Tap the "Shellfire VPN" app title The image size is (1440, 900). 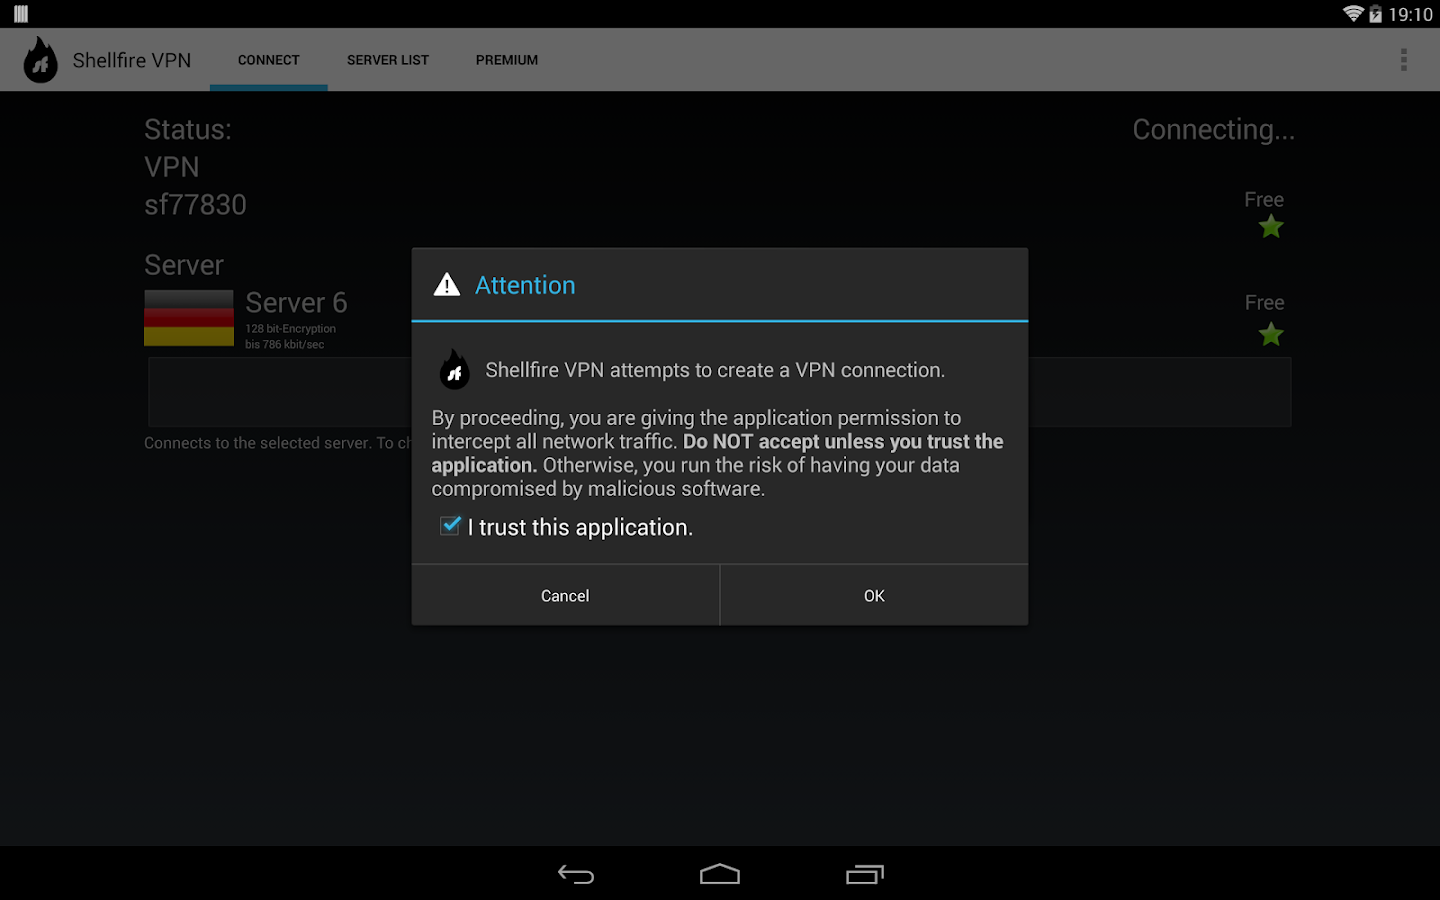132,60
